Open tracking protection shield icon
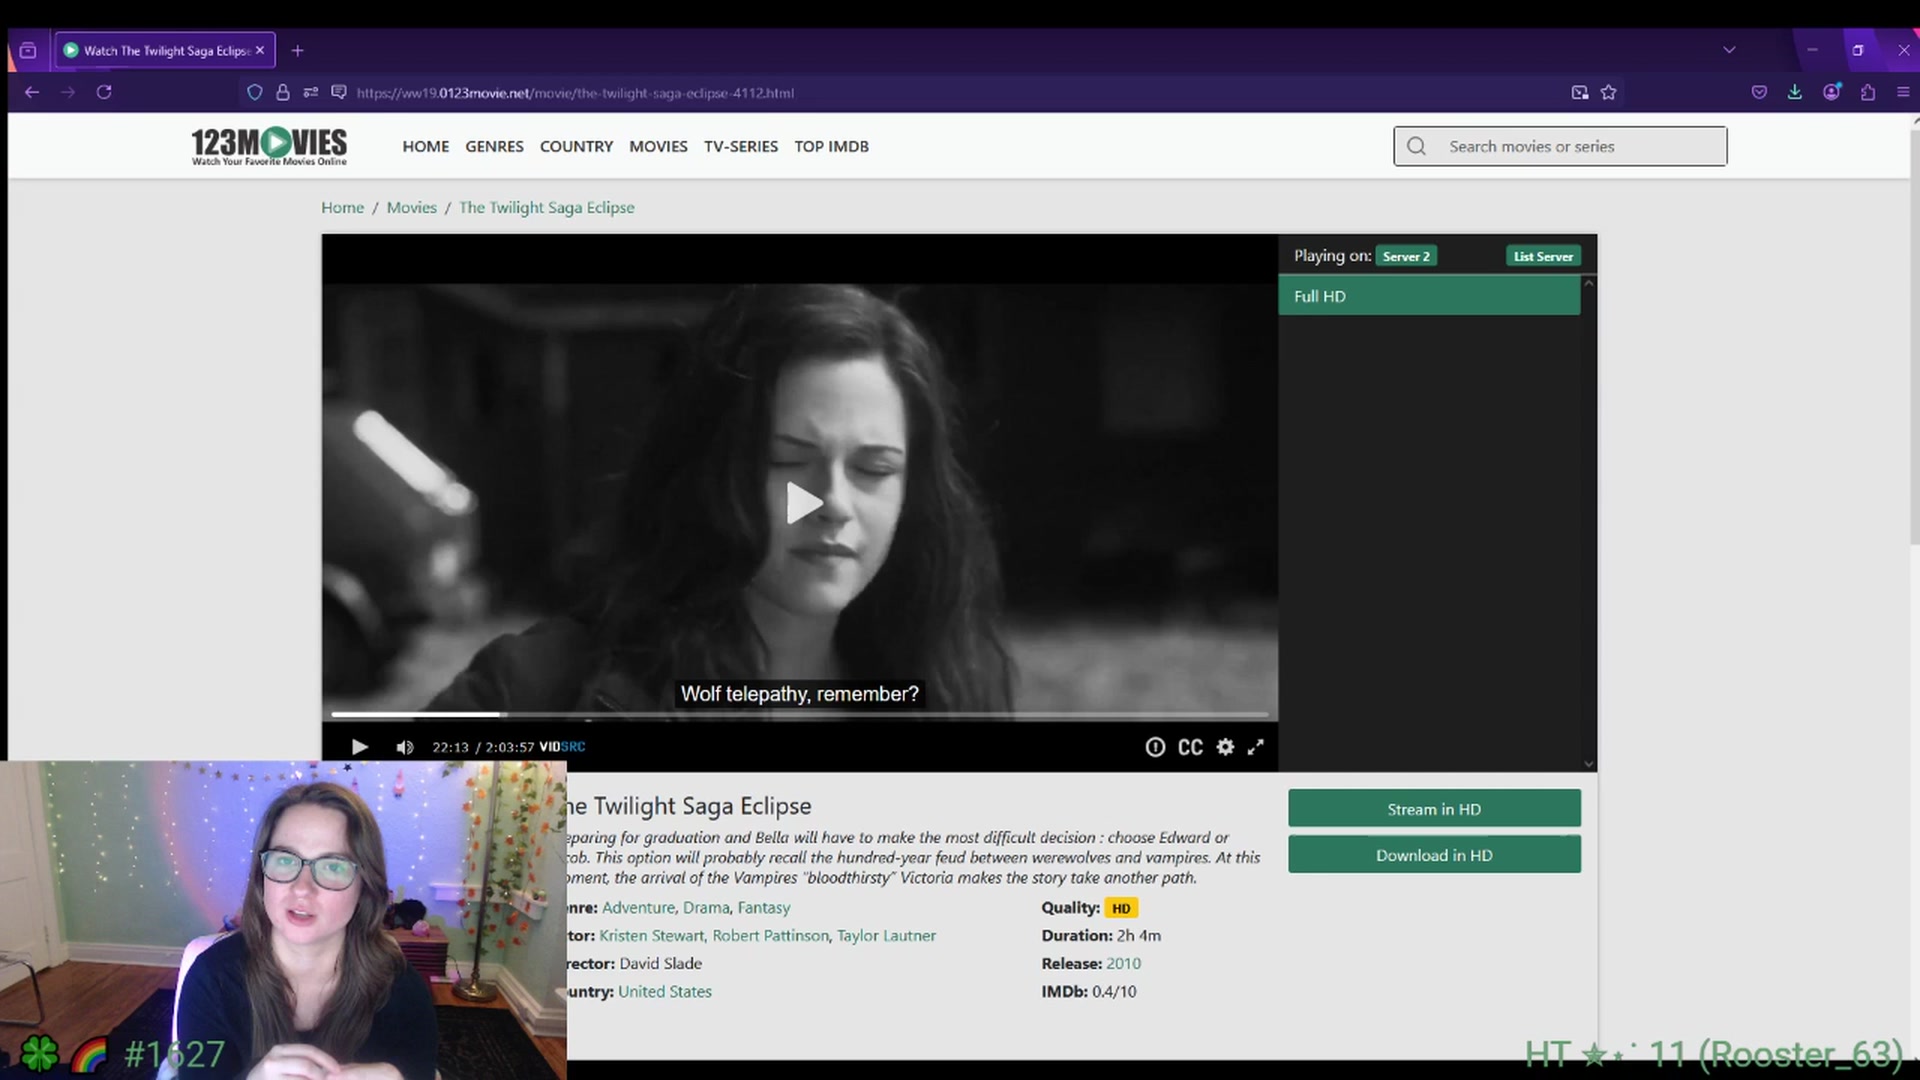This screenshot has width=1920, height=1080. pos(255,93)
